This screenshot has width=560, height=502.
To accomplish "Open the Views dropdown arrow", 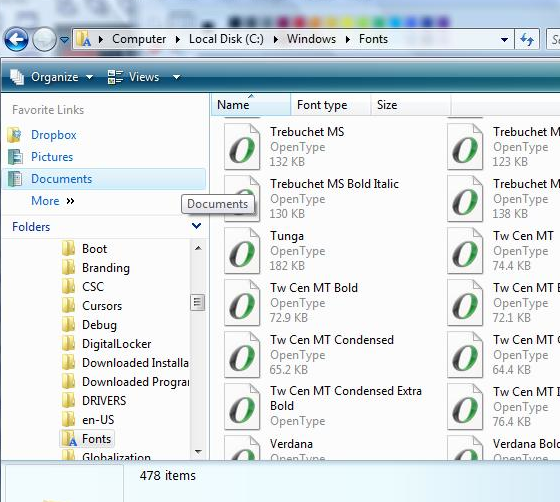I will [x=176, y=77].
